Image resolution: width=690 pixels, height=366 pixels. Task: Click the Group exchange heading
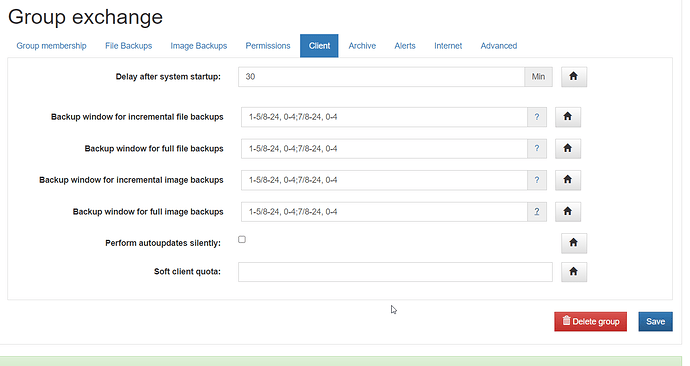85,17
